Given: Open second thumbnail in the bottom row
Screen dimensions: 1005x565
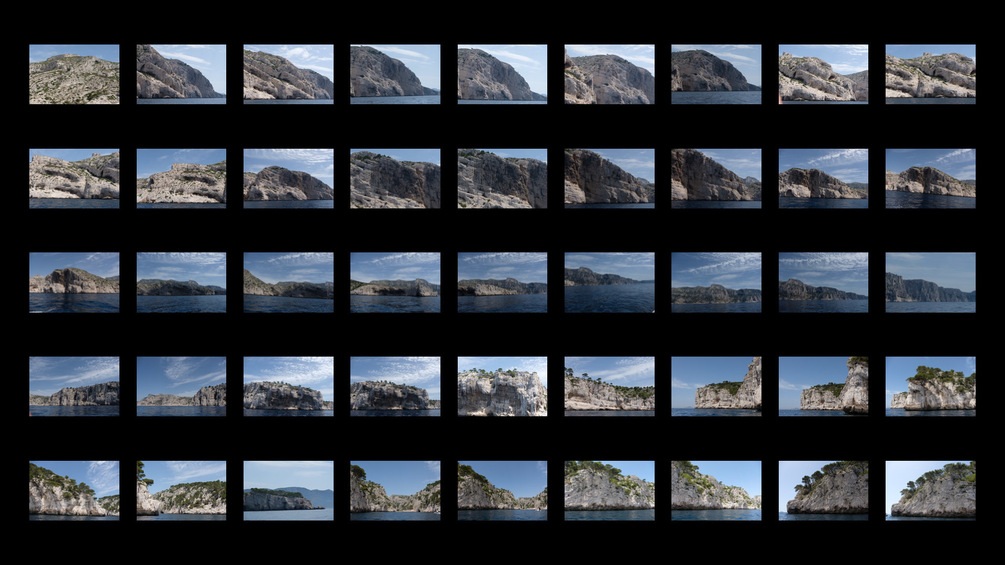Looking at the screenshot, I should pos(181,491).
